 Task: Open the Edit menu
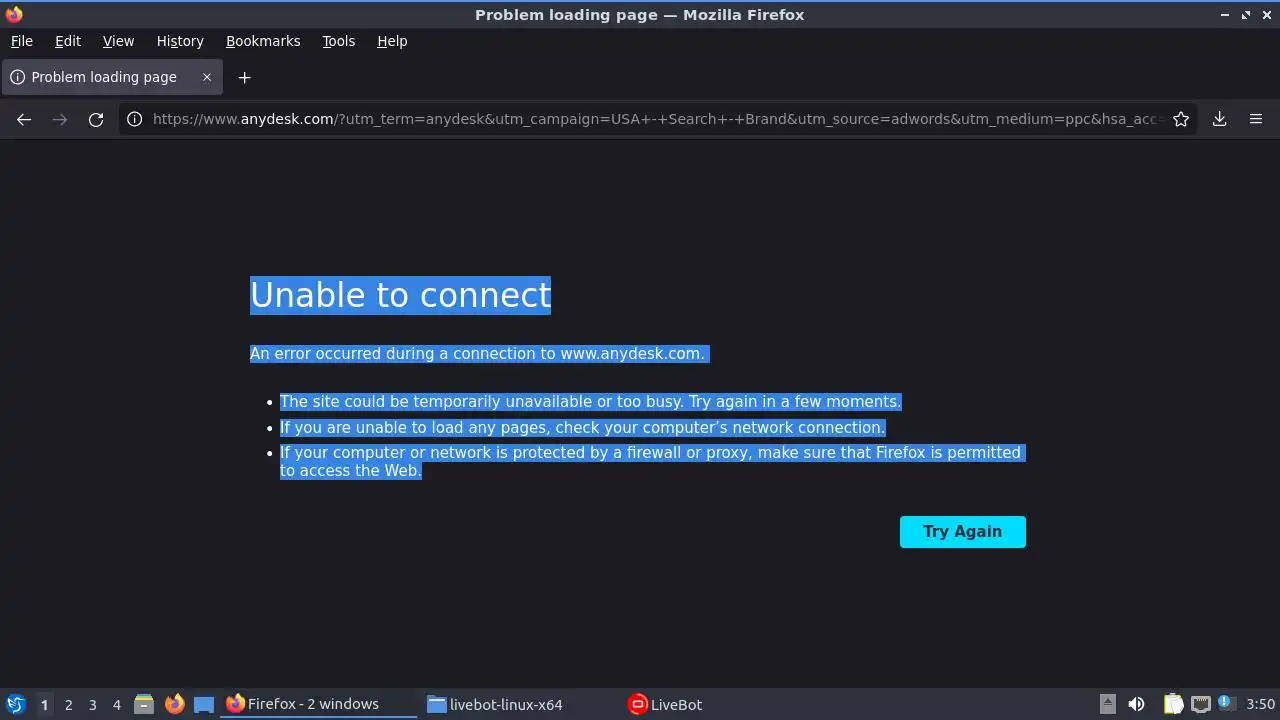point(68,41)
